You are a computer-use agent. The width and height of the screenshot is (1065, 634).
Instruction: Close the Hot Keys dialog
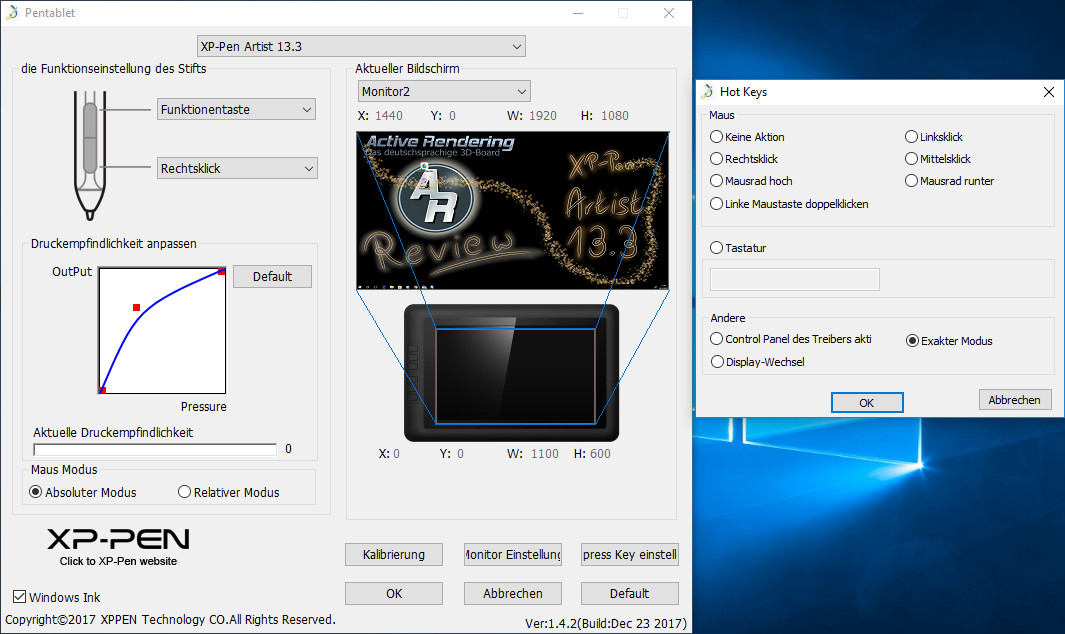point(1049,92)
